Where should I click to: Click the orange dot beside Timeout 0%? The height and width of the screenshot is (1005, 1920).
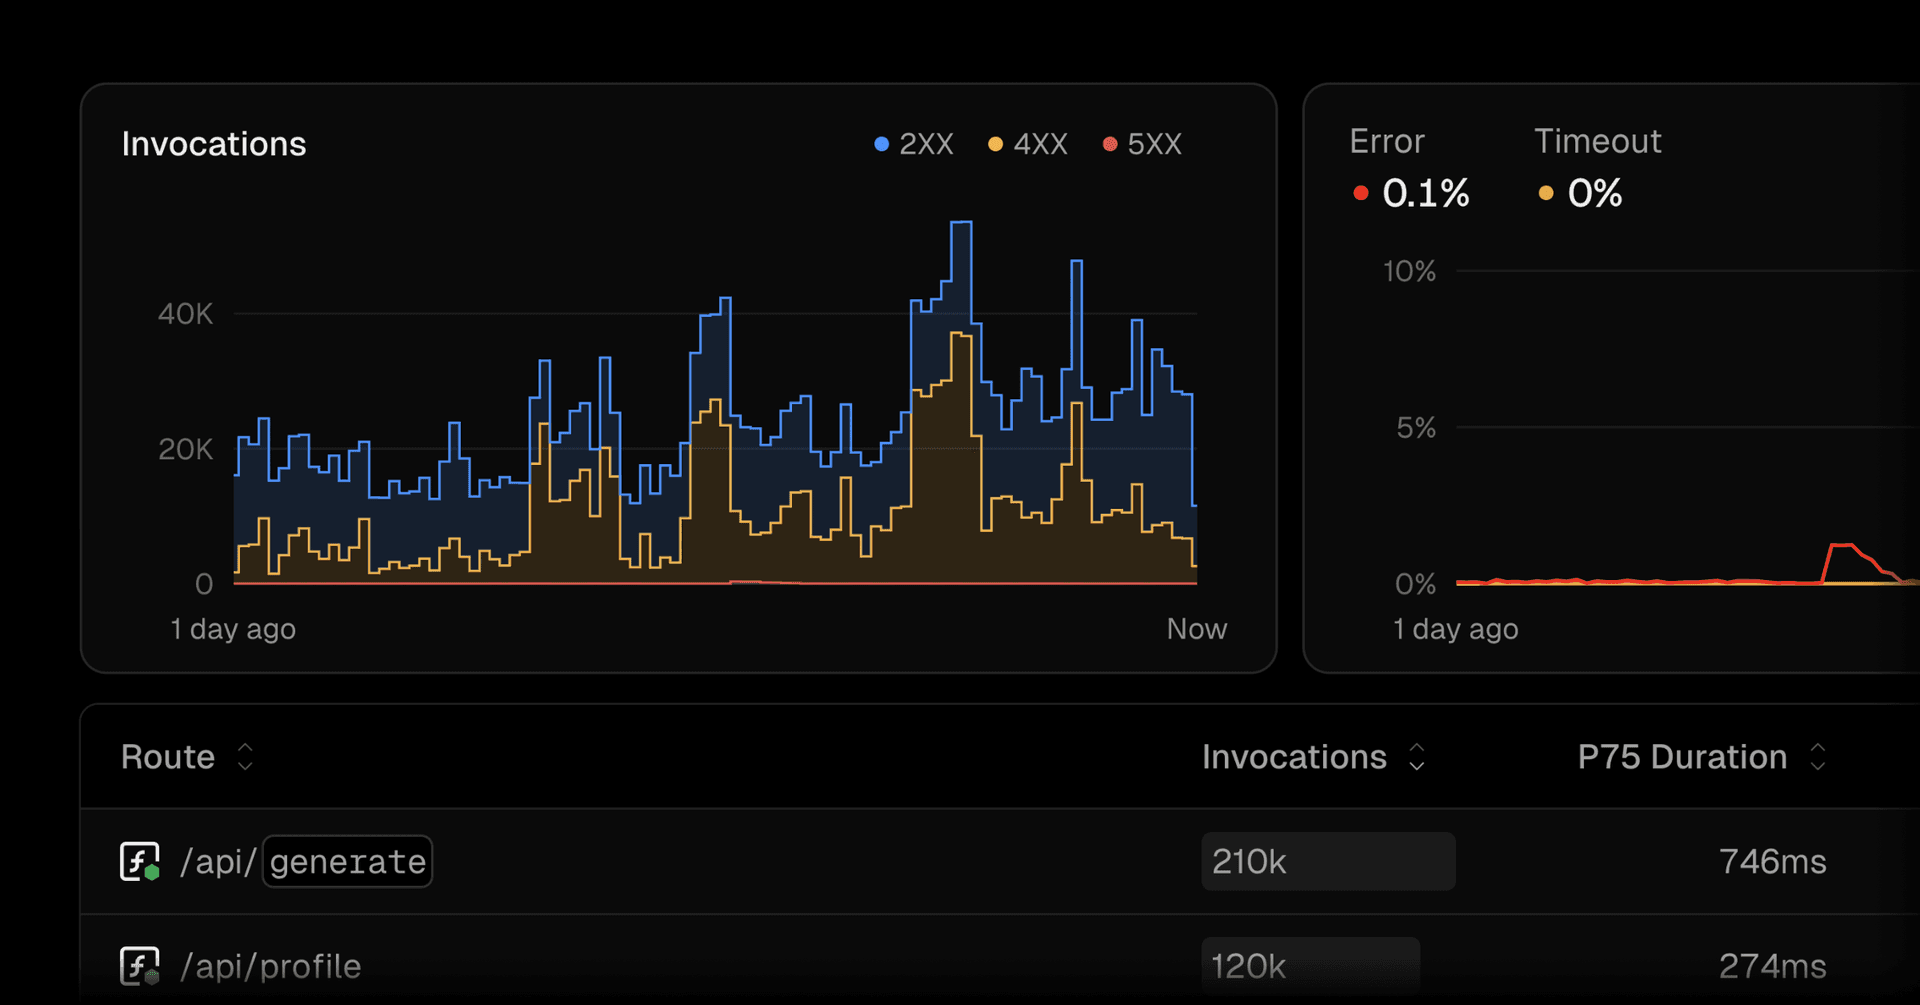tap(1546, 193)
